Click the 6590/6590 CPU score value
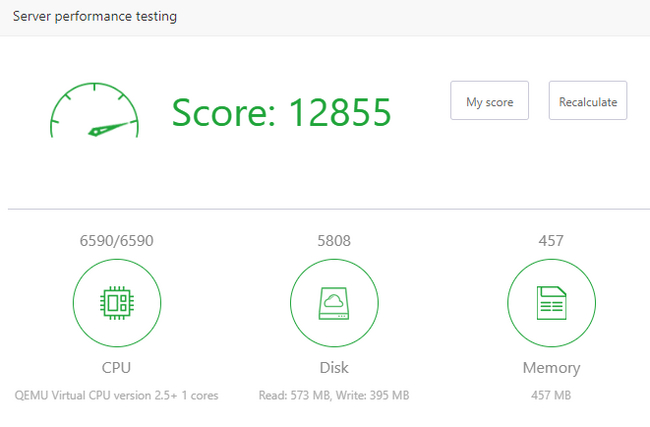This screenshot has width=650, height=427. [x=116, y=241]
